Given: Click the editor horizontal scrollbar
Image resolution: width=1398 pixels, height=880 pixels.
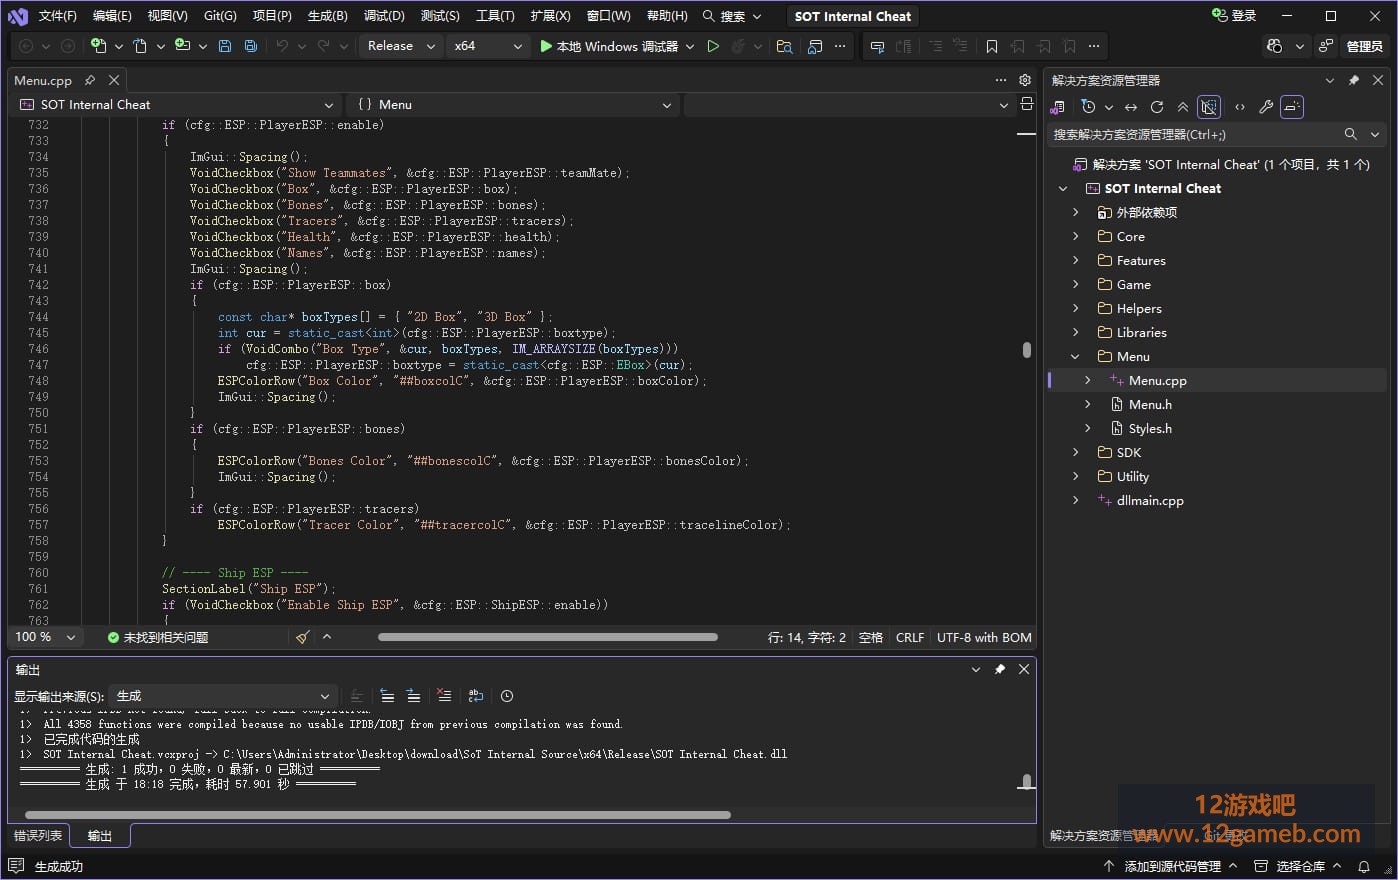Looking at the screenshot, I should [x=547, y=637].
